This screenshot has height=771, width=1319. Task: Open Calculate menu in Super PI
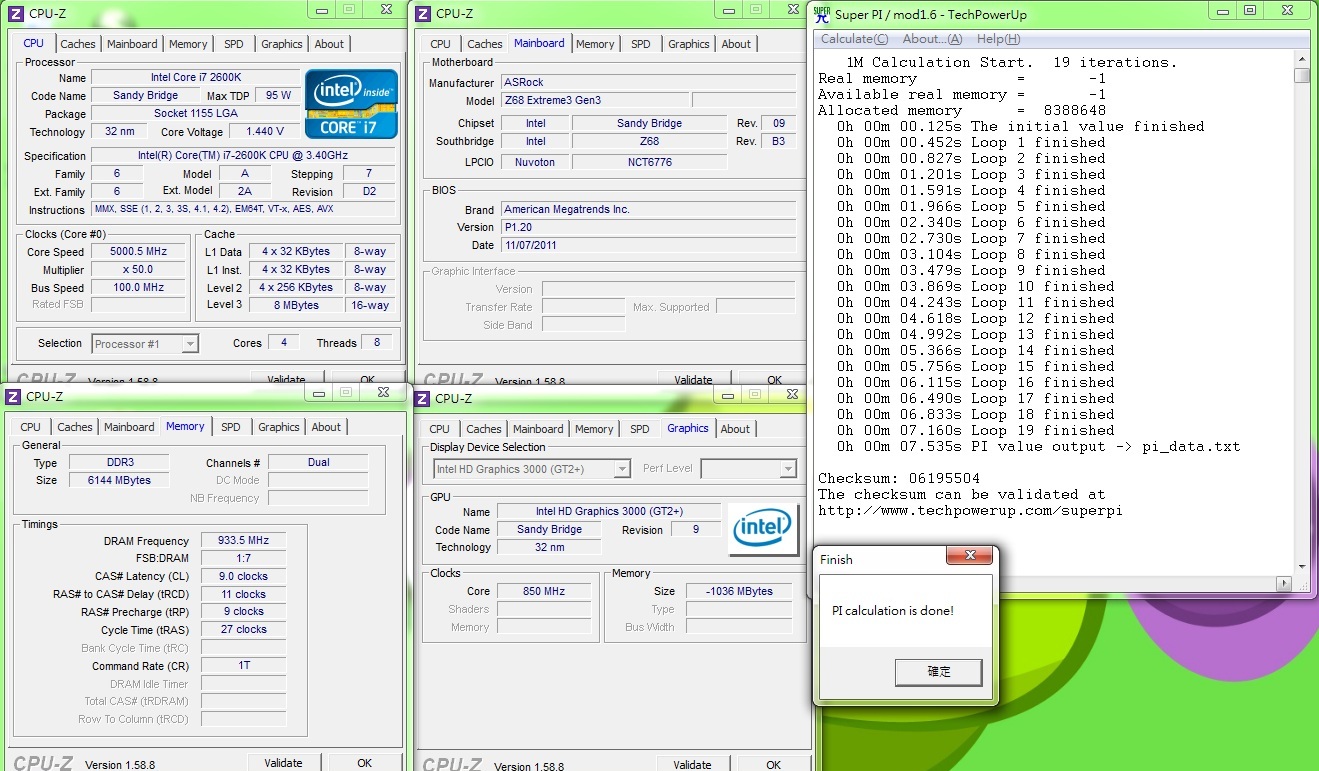[x=853, y=39]
